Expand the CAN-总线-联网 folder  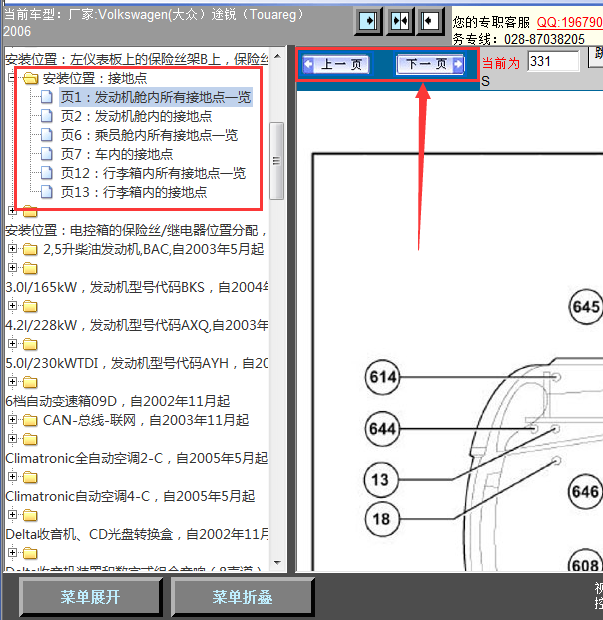pos(12,420)
